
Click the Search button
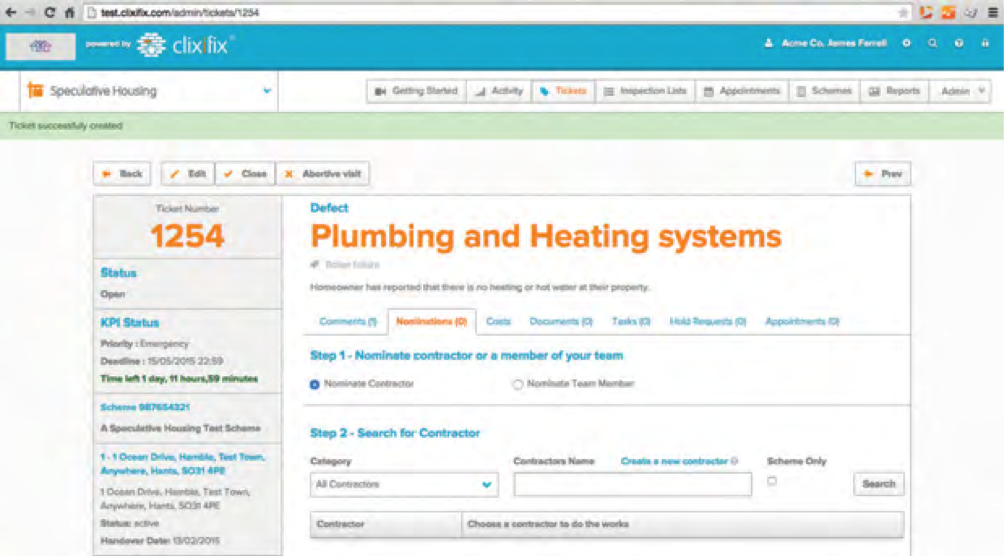pyautogui.click(x=878, y=484)
